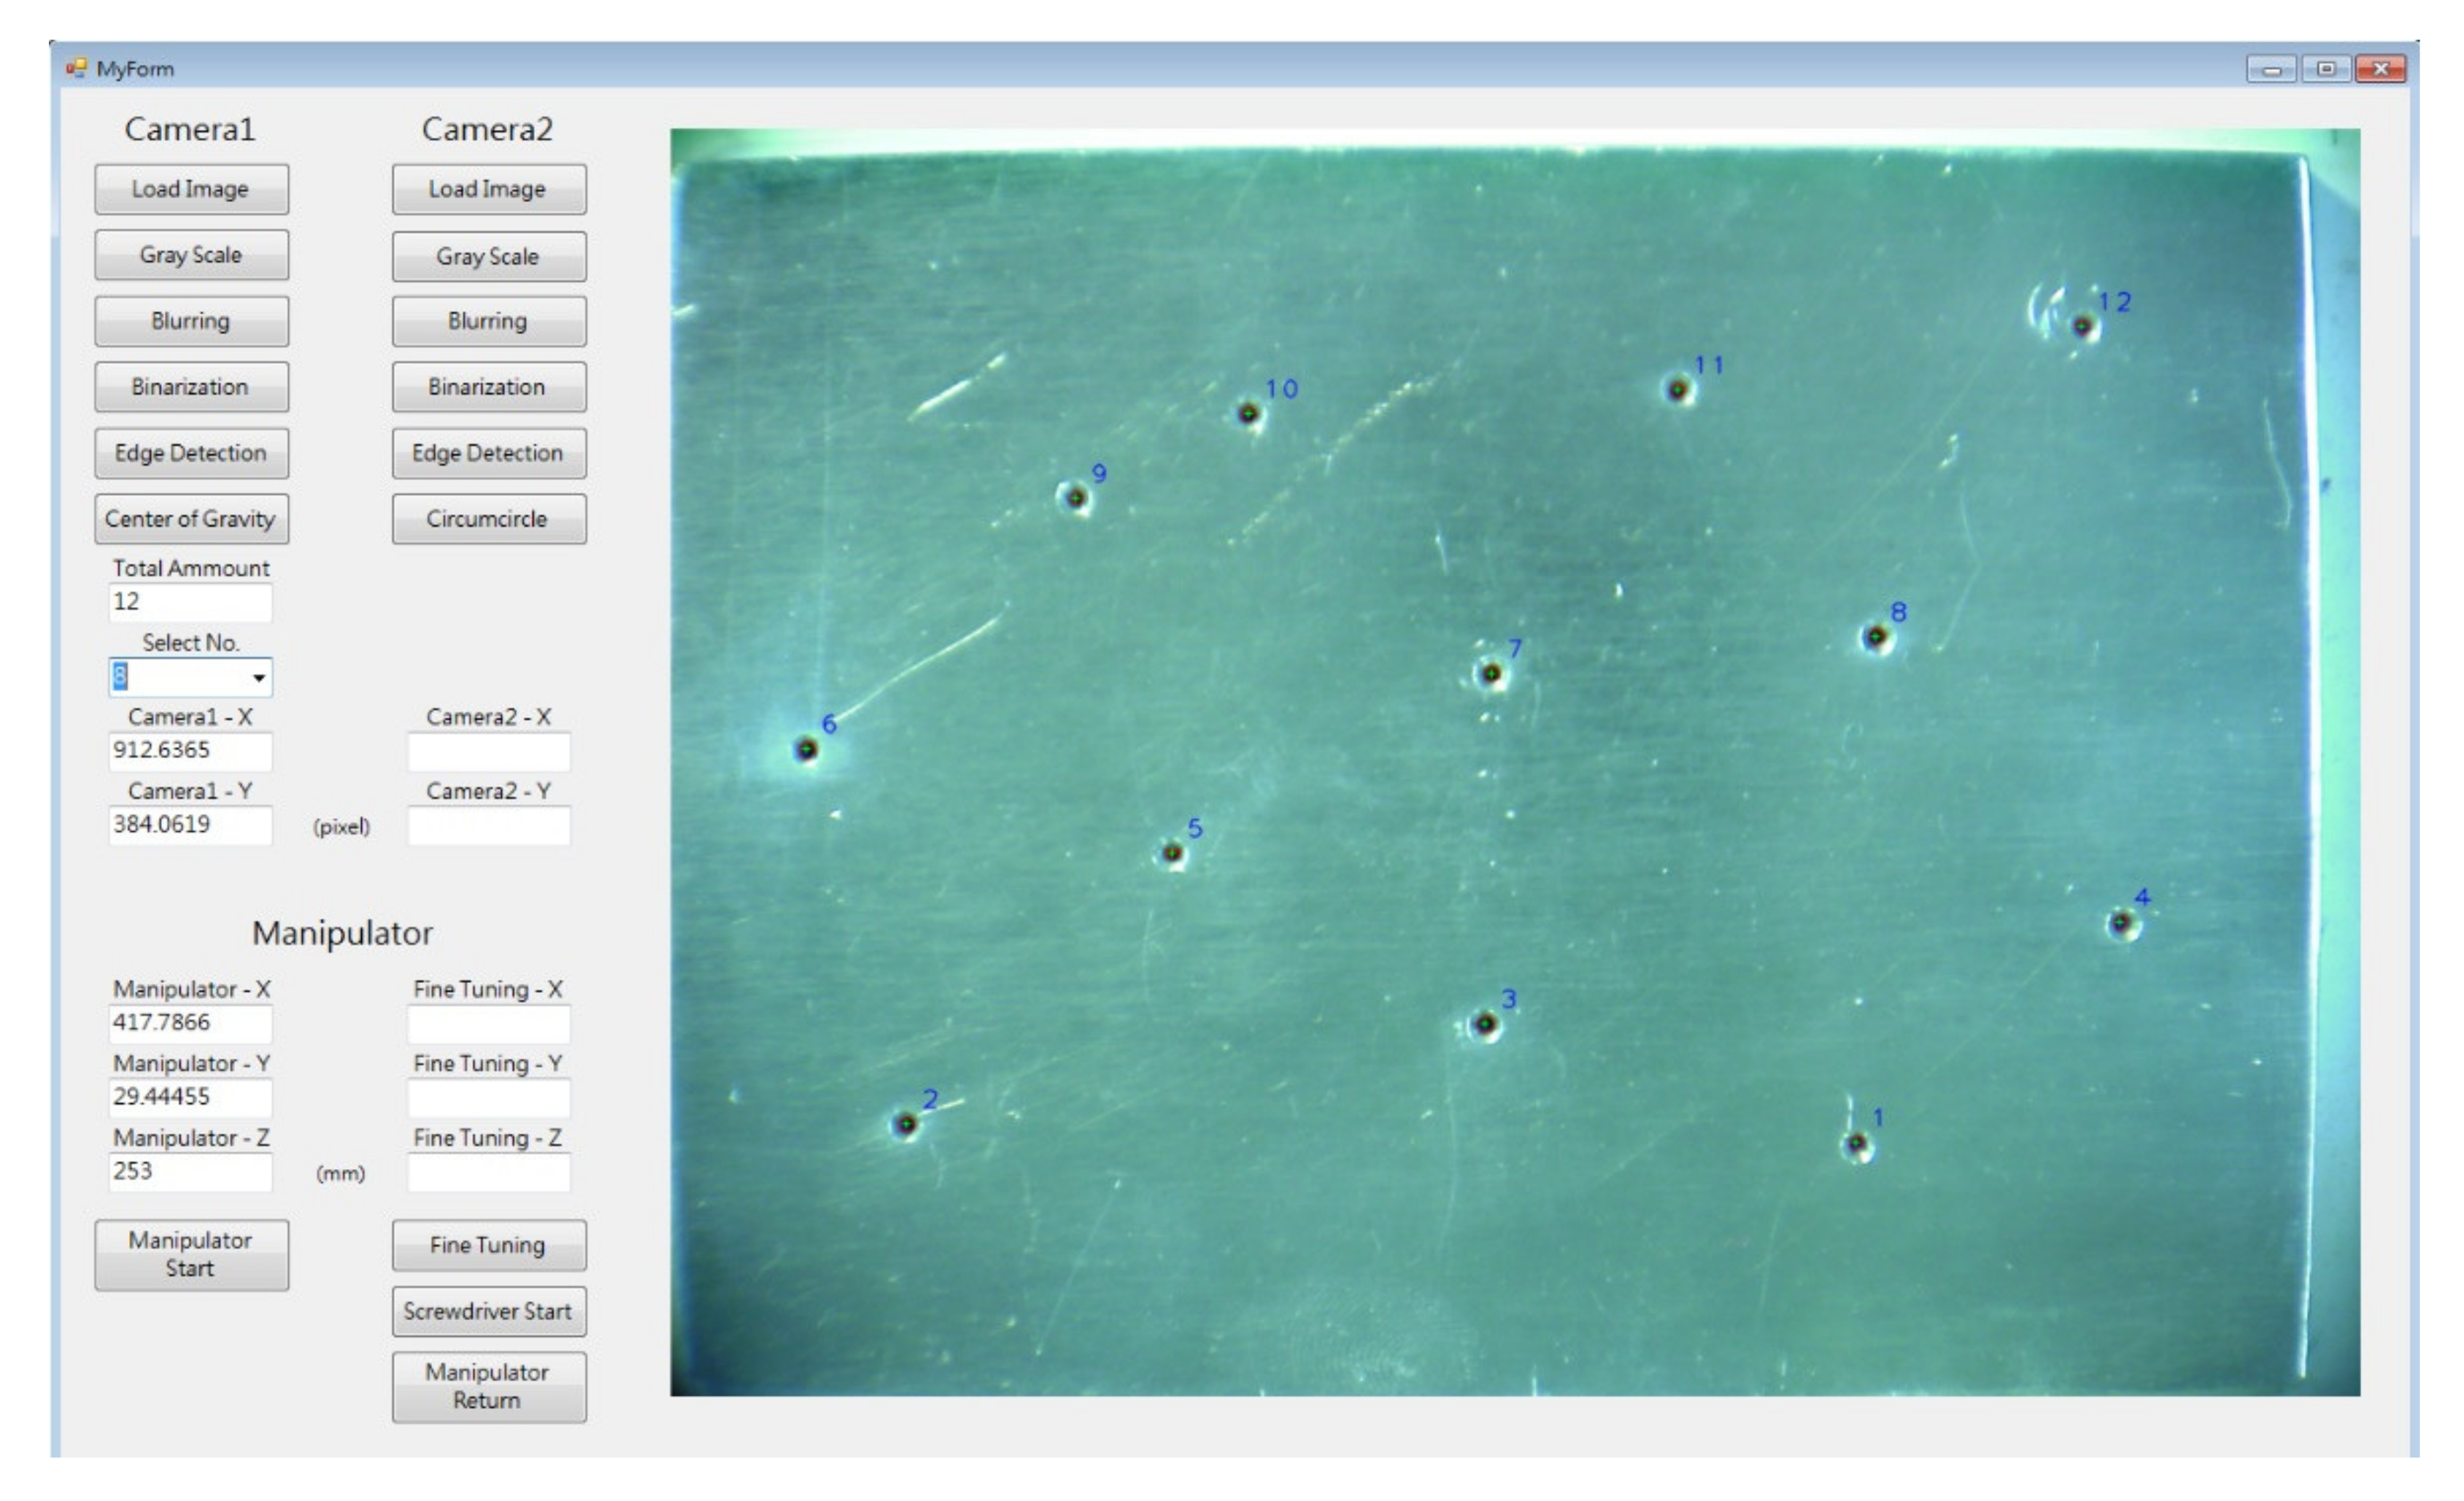2464x1501 pixels.
Task: Click Camera1 Edge Detection button
Action: tap(191, 453)
